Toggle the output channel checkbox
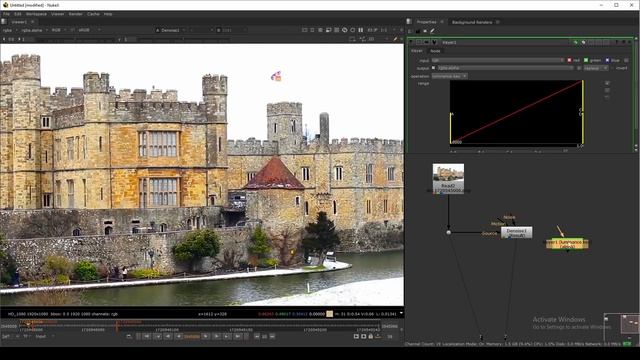This screenshot has width=640, height=360. pos(433,68)
